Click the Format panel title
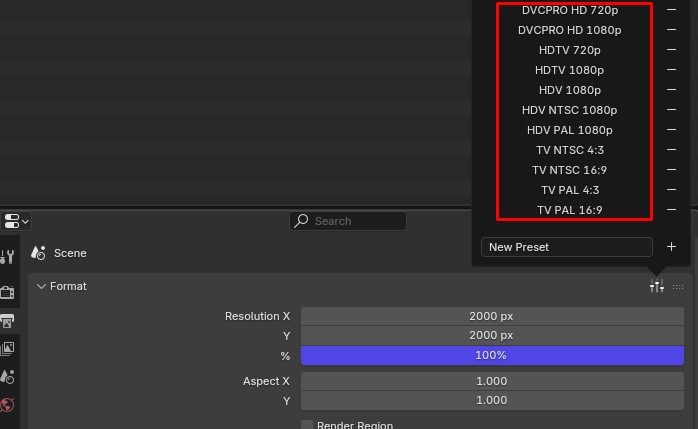Image resolution: width=698 pixels, height=429 pixels. click(x=68, y=286)
